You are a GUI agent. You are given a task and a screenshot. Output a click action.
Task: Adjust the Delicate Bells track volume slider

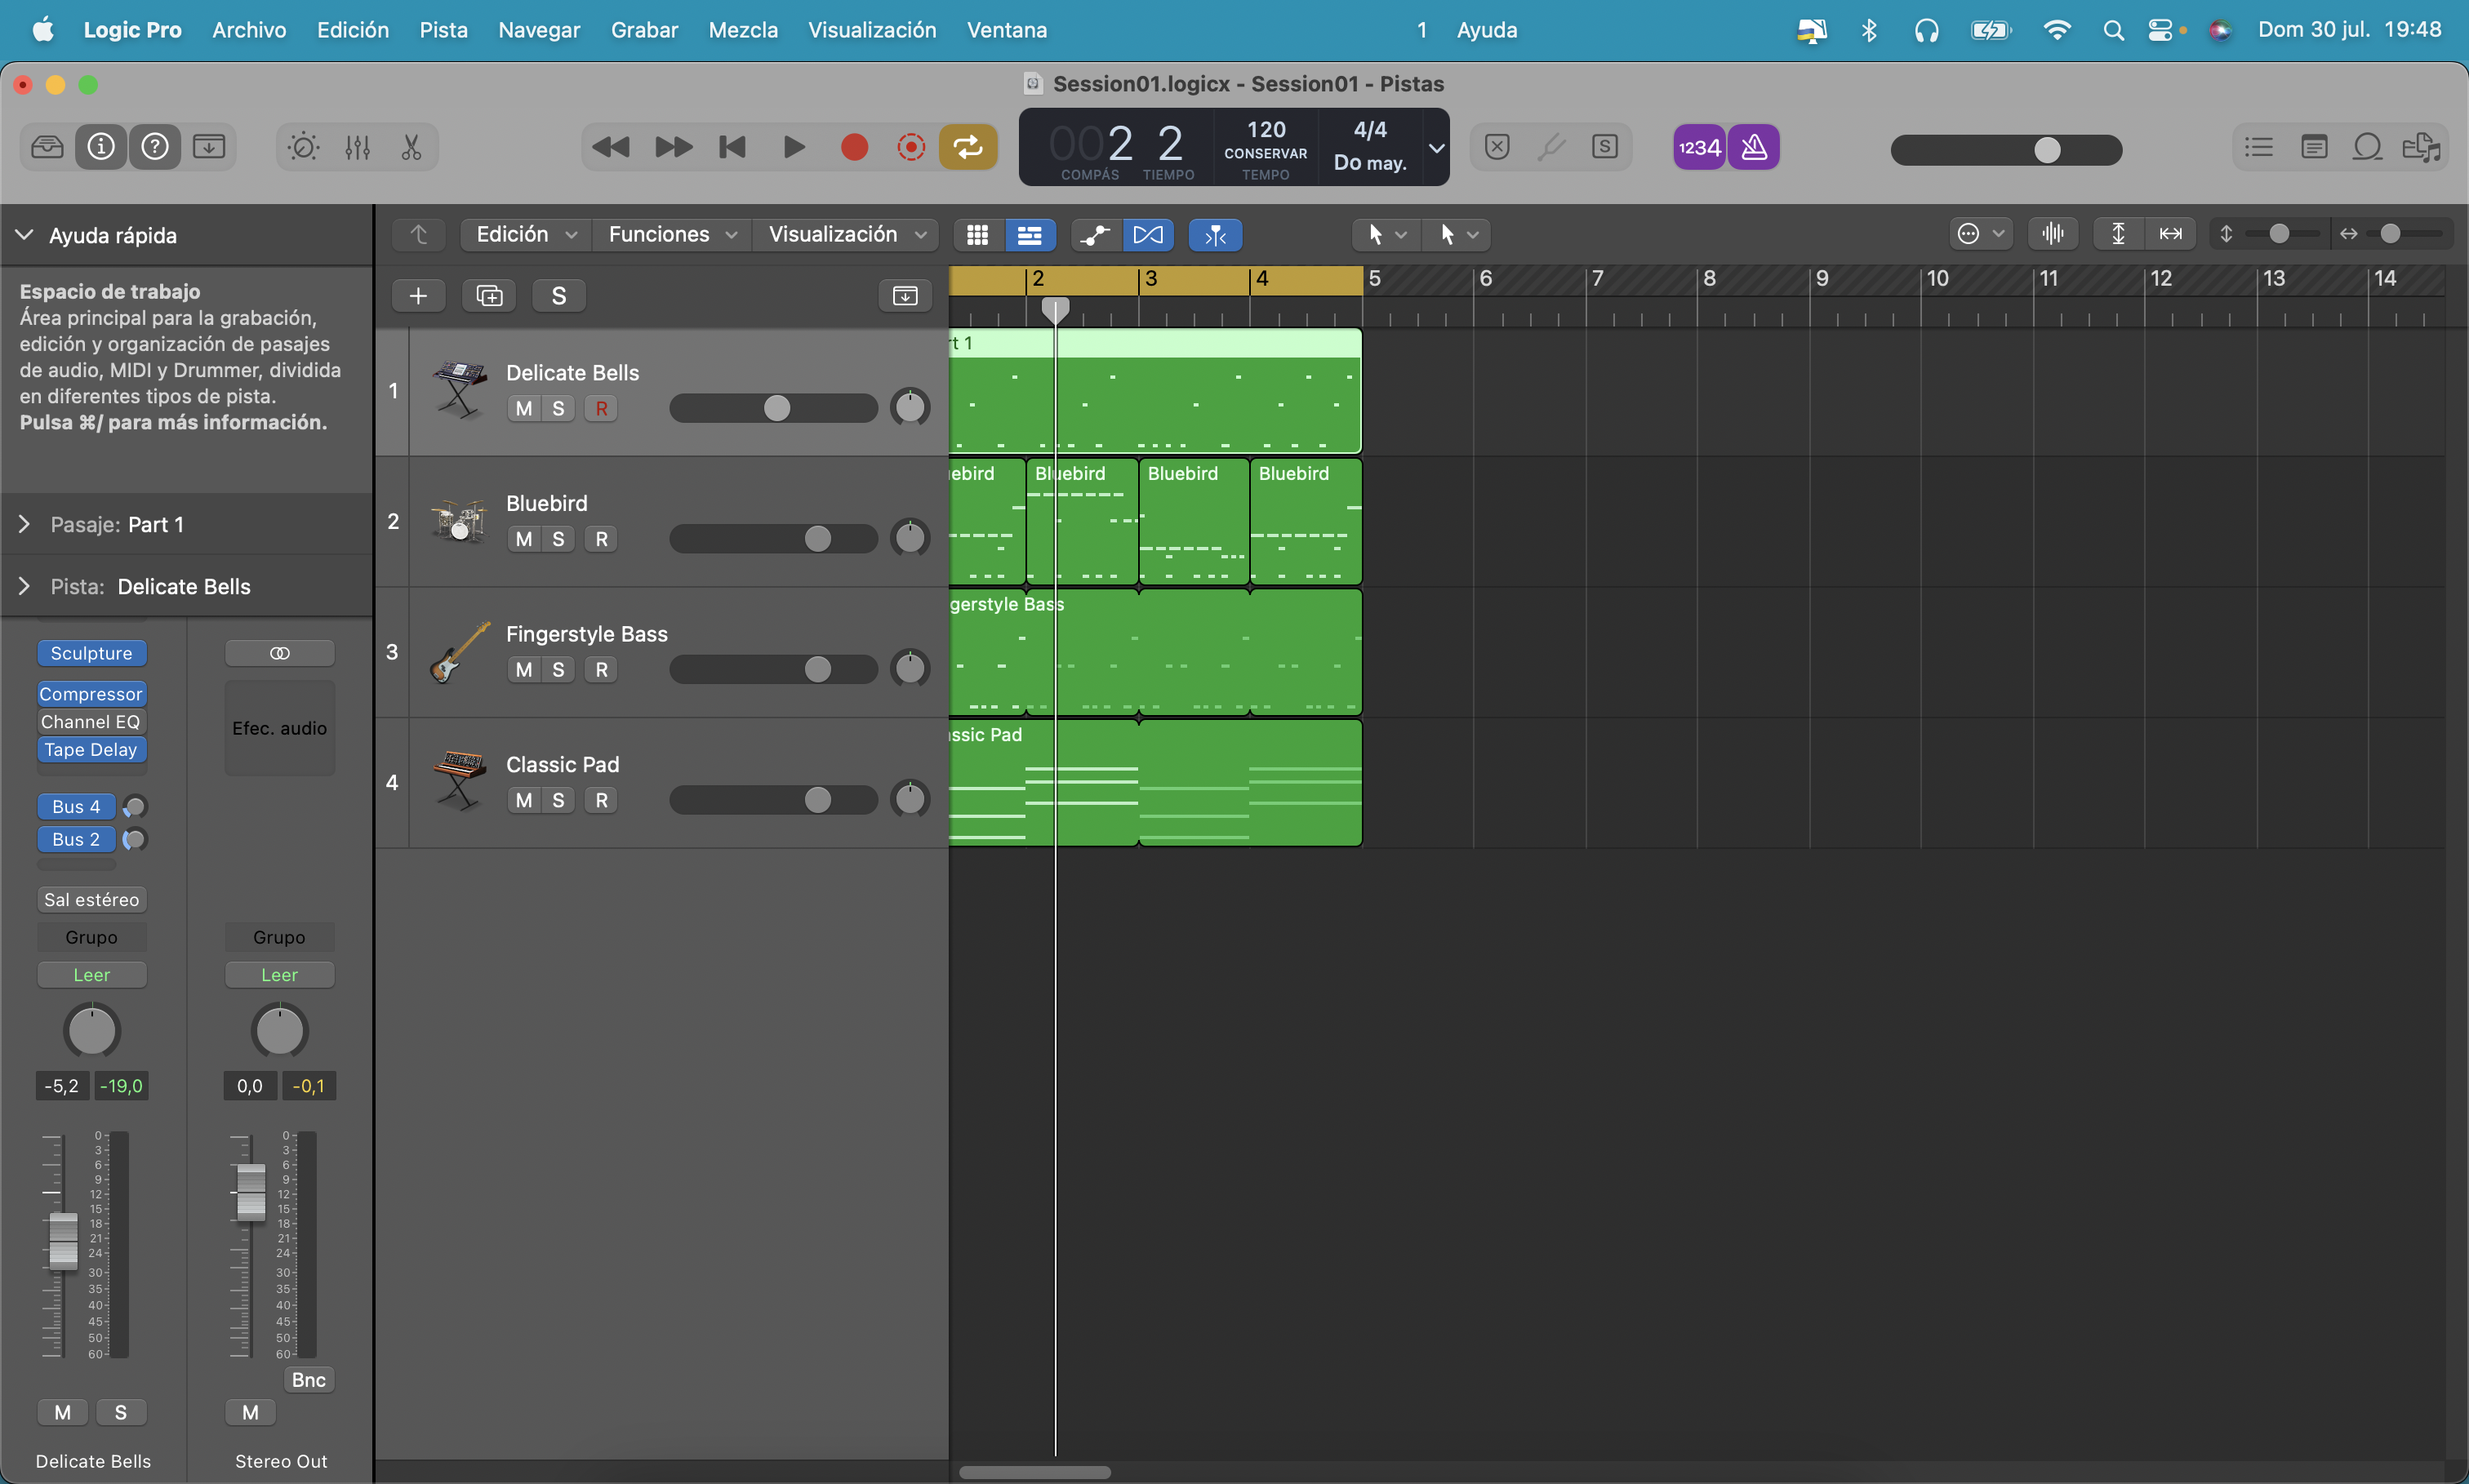point(773,408)
